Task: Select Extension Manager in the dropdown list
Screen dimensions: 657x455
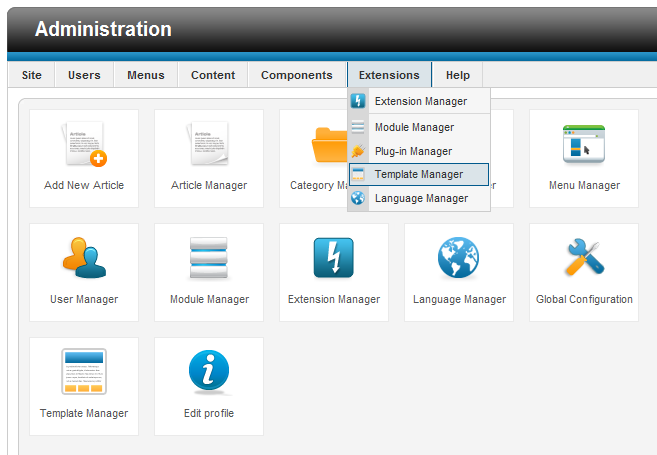Action: 420,102
